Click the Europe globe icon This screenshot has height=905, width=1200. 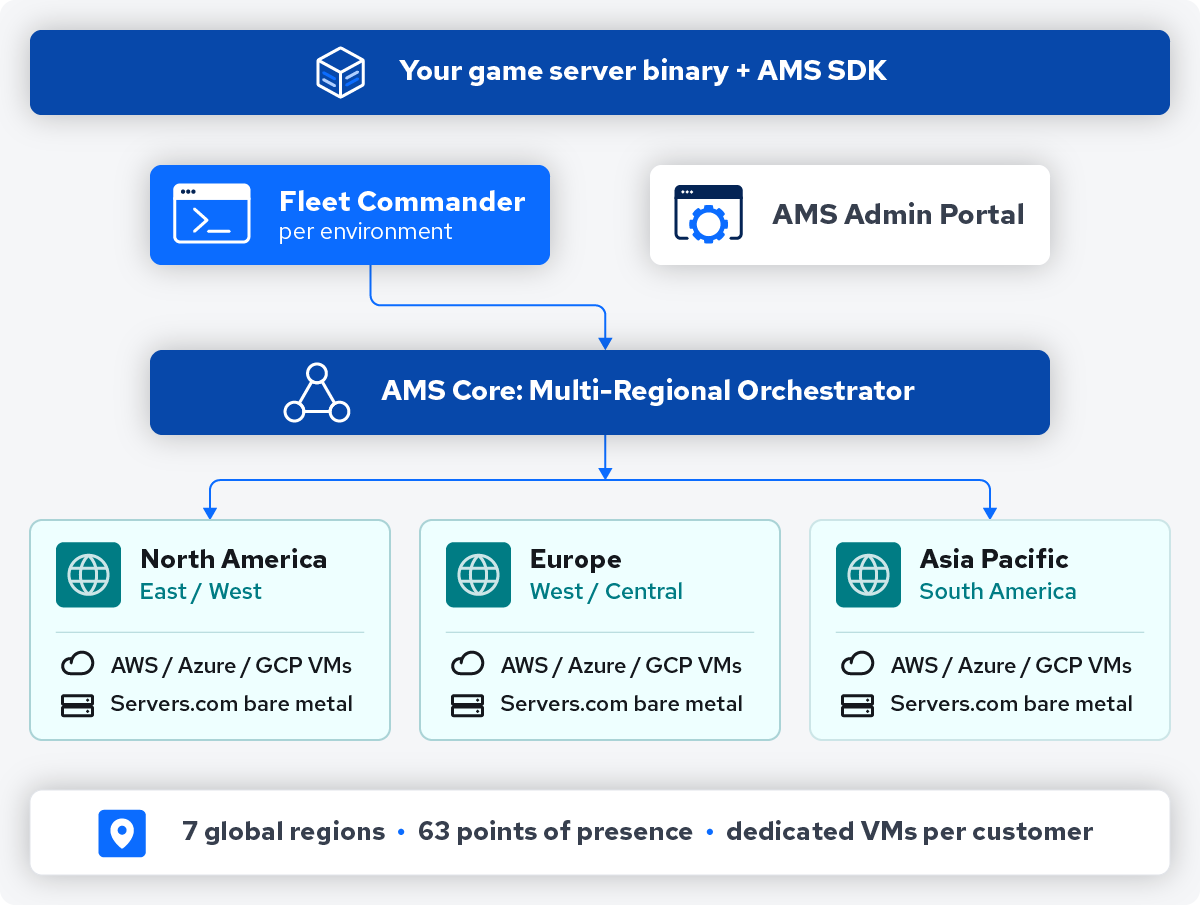click(x=478, y=574)
